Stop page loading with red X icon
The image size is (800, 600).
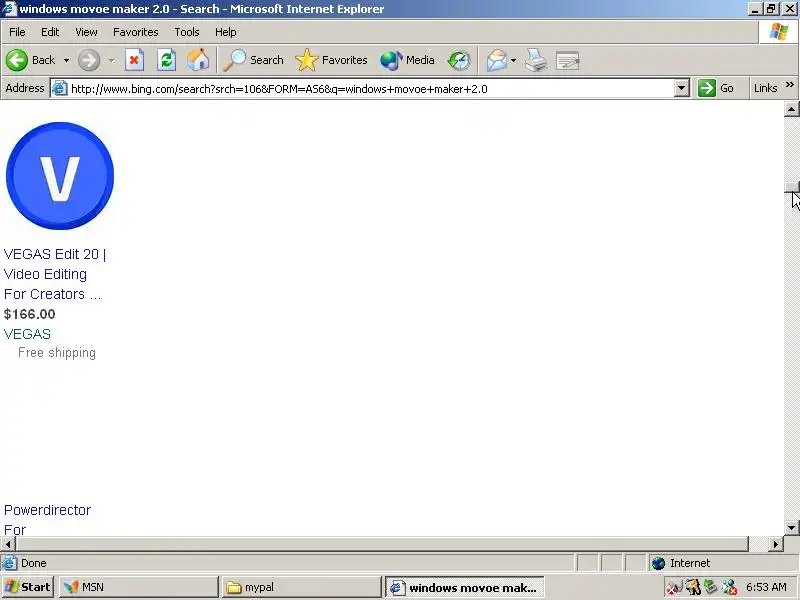[134, 60]
